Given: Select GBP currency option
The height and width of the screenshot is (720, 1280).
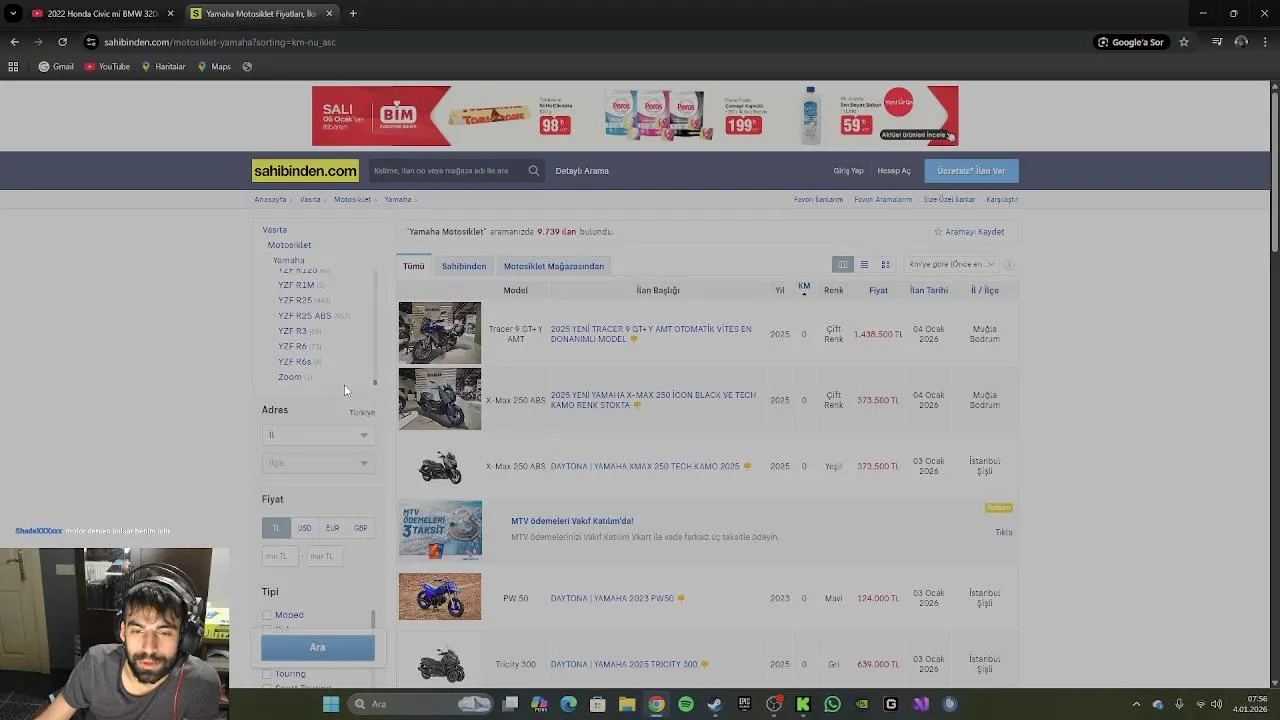Looking at the screenshot, I should coord(360,528).
